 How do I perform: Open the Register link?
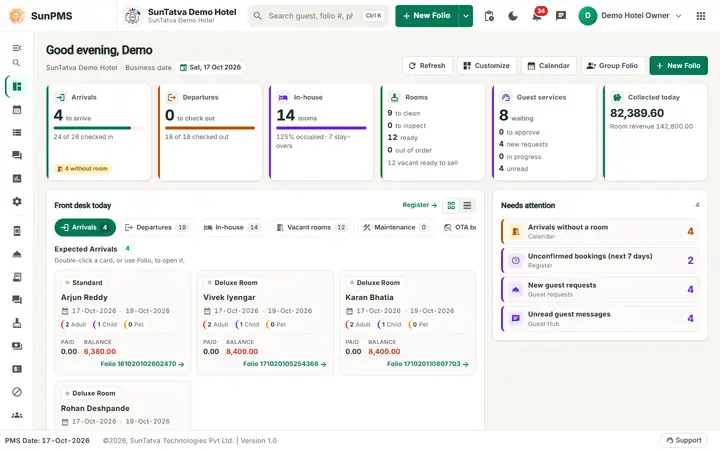tap(419, 205)
